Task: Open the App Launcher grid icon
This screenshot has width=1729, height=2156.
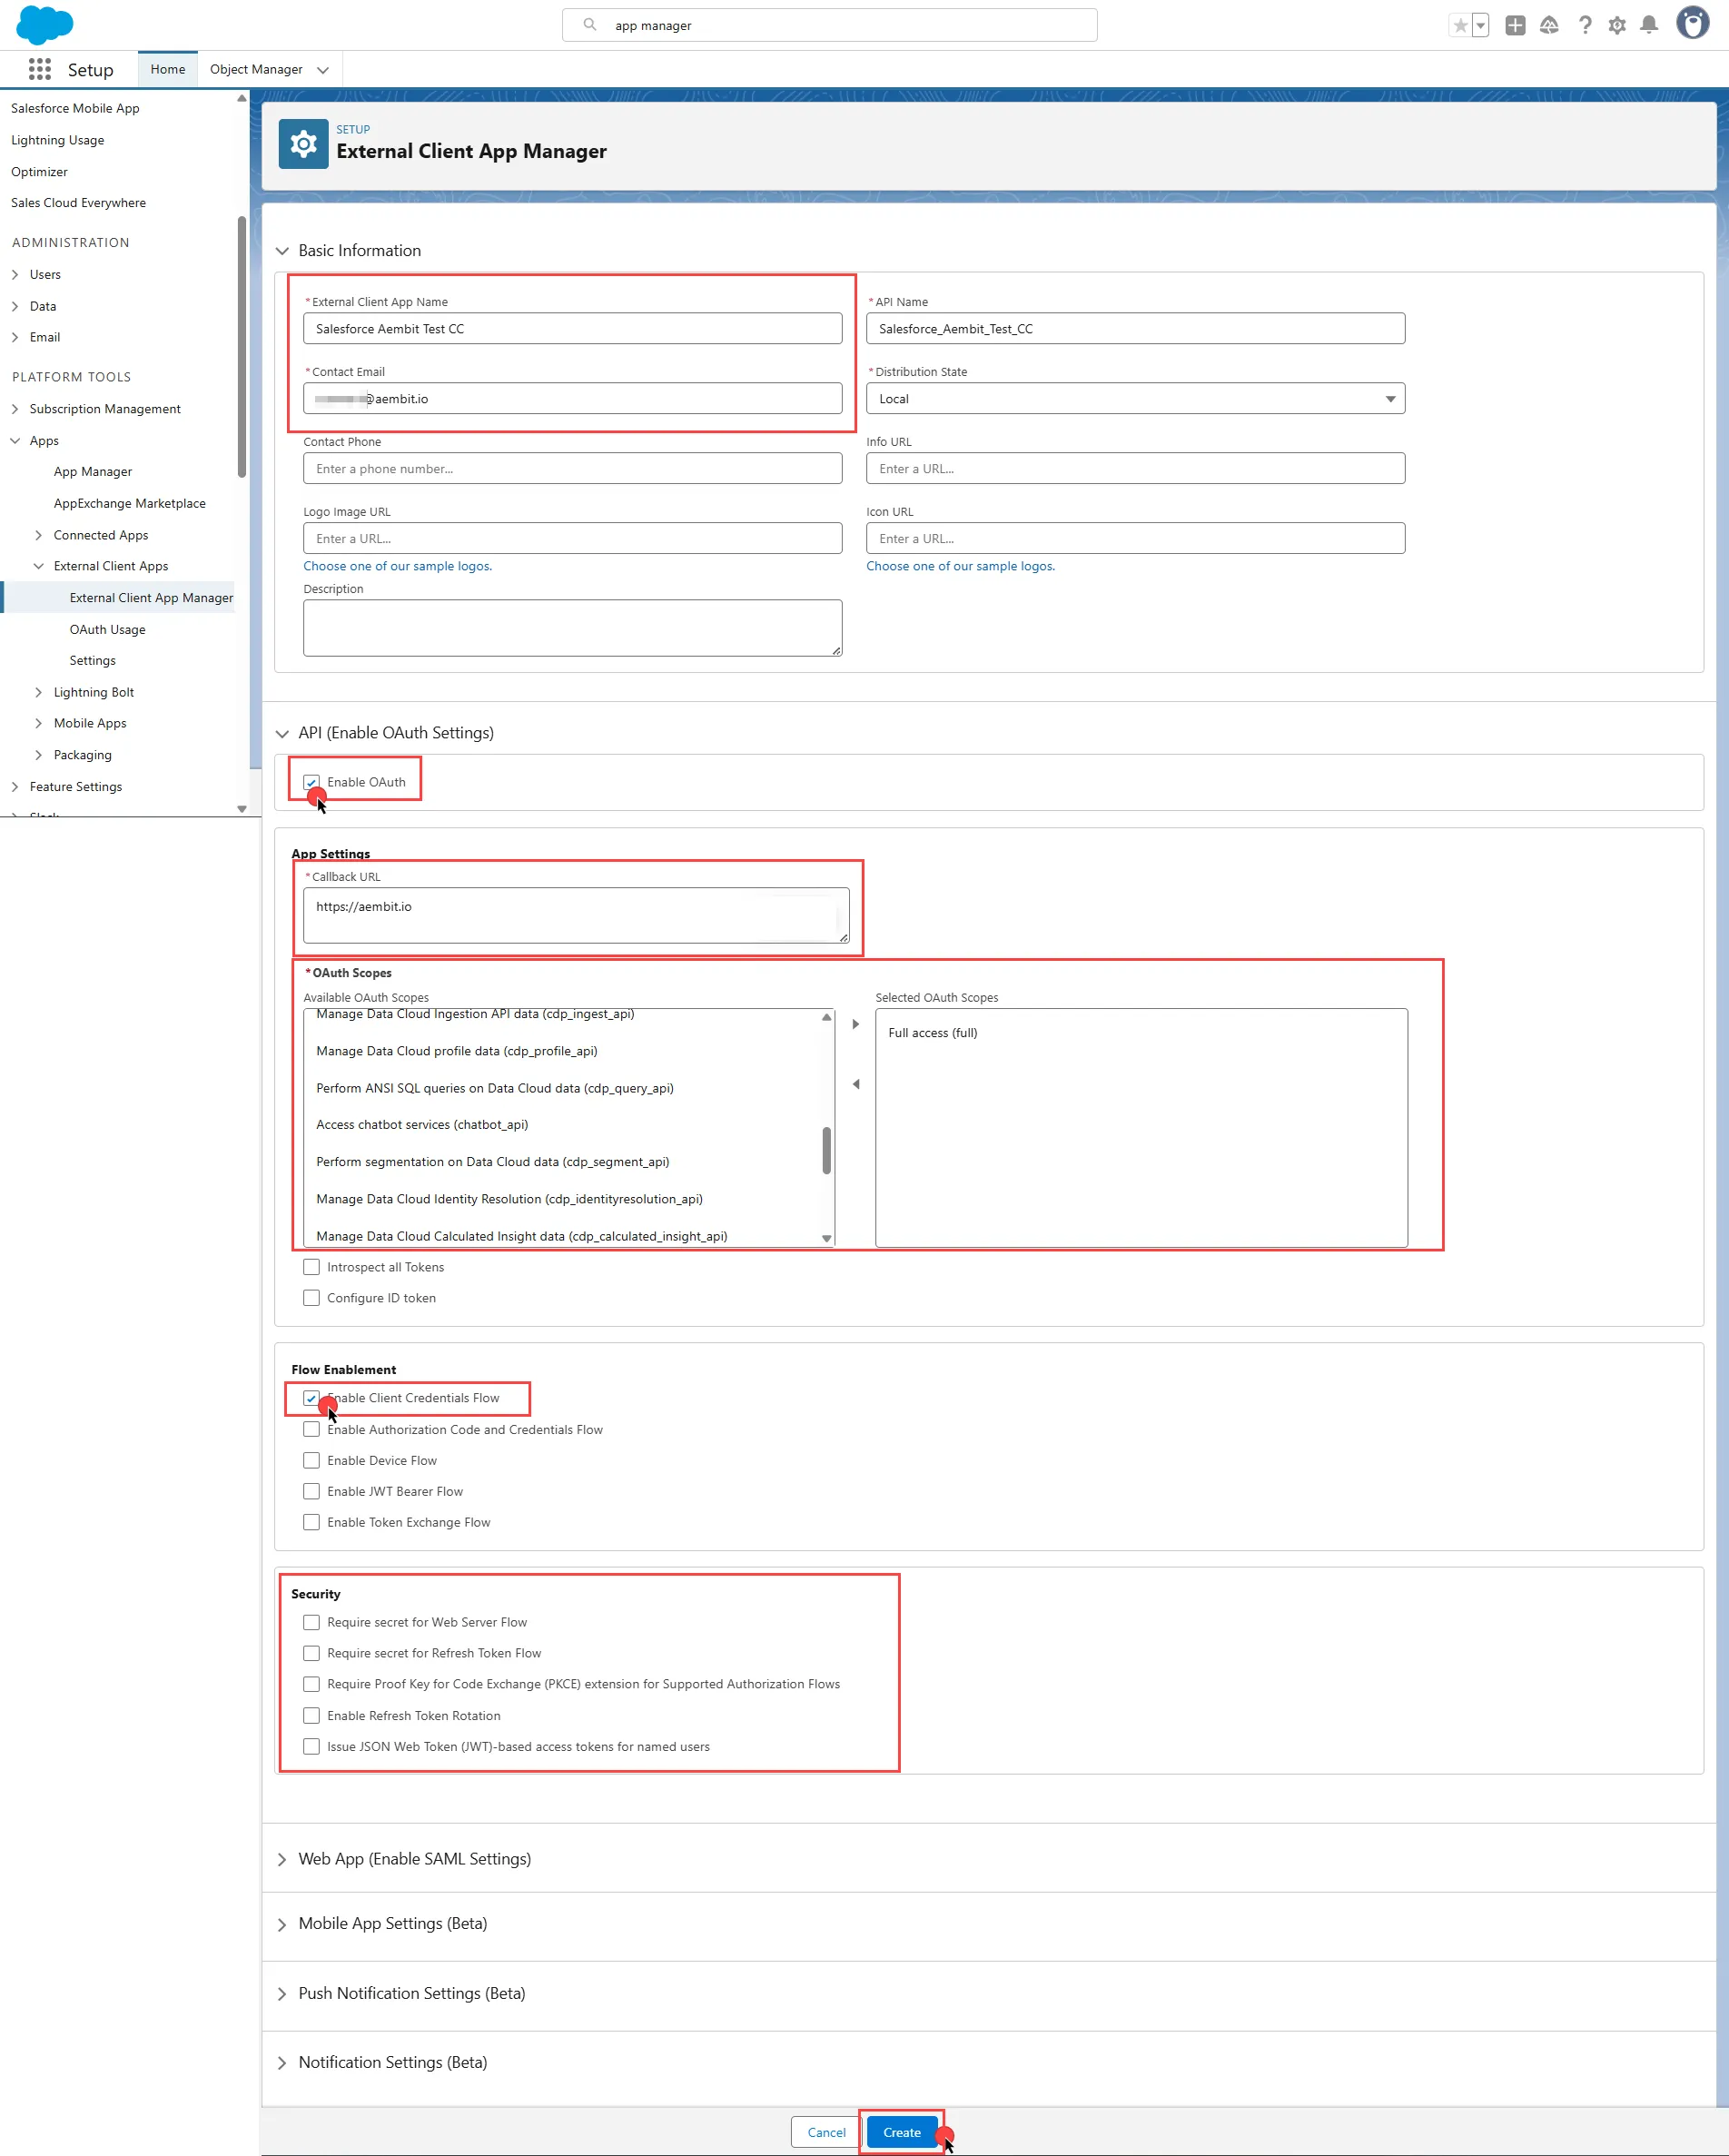Action: pyautogui.click(x=39, y=69)
